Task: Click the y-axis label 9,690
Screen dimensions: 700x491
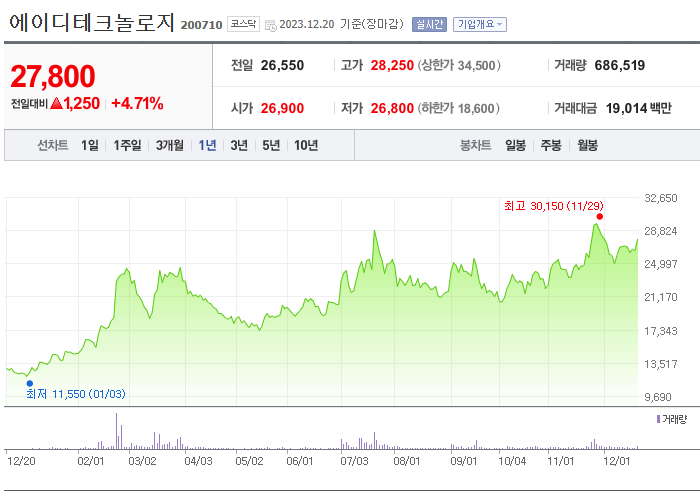Action: point(658,397)
